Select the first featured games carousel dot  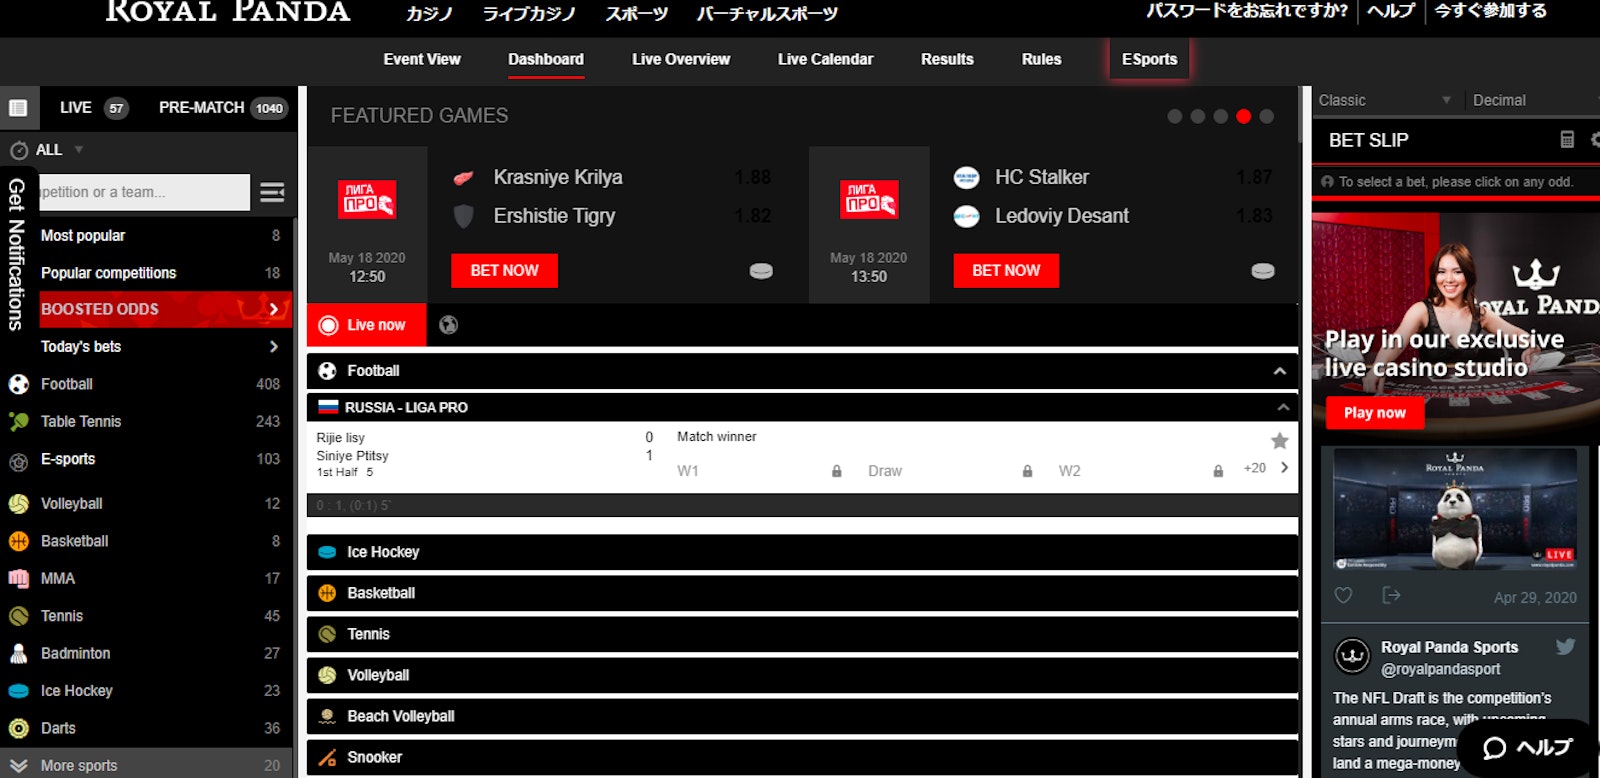pyautogui.click(x=1175, y=116)
